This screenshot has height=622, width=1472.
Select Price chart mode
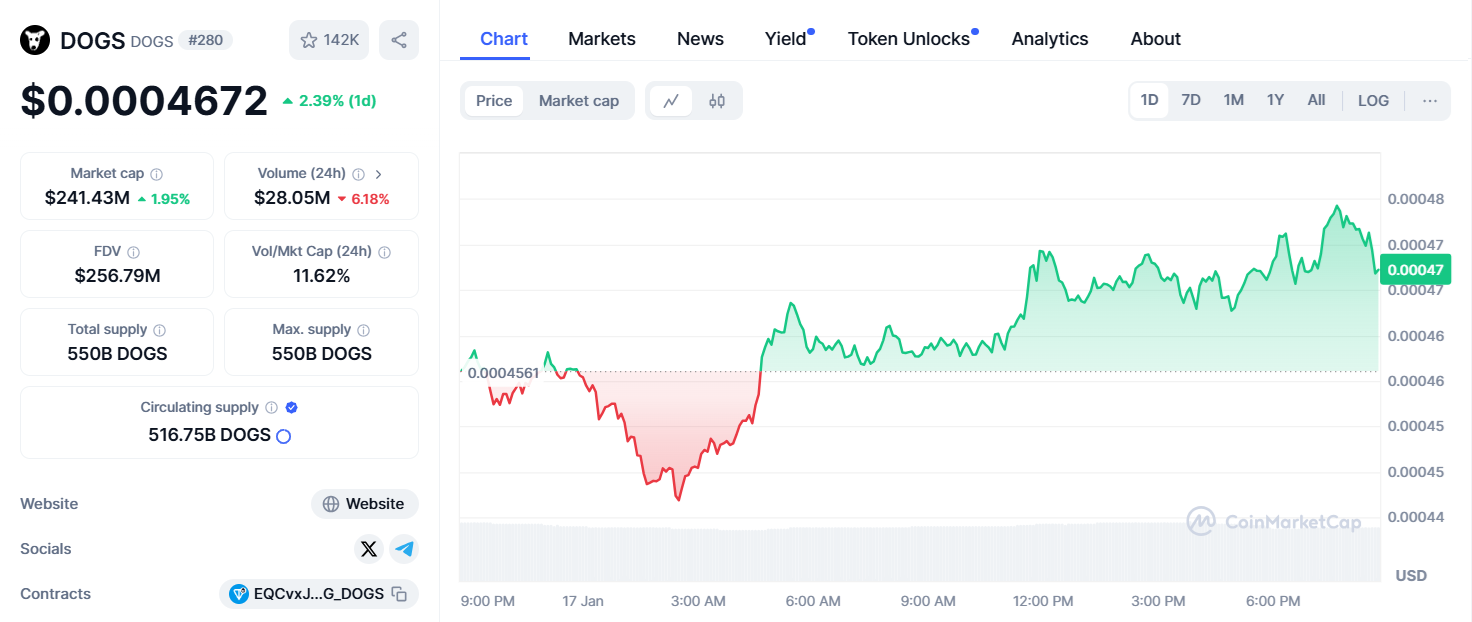coord(494,100)
